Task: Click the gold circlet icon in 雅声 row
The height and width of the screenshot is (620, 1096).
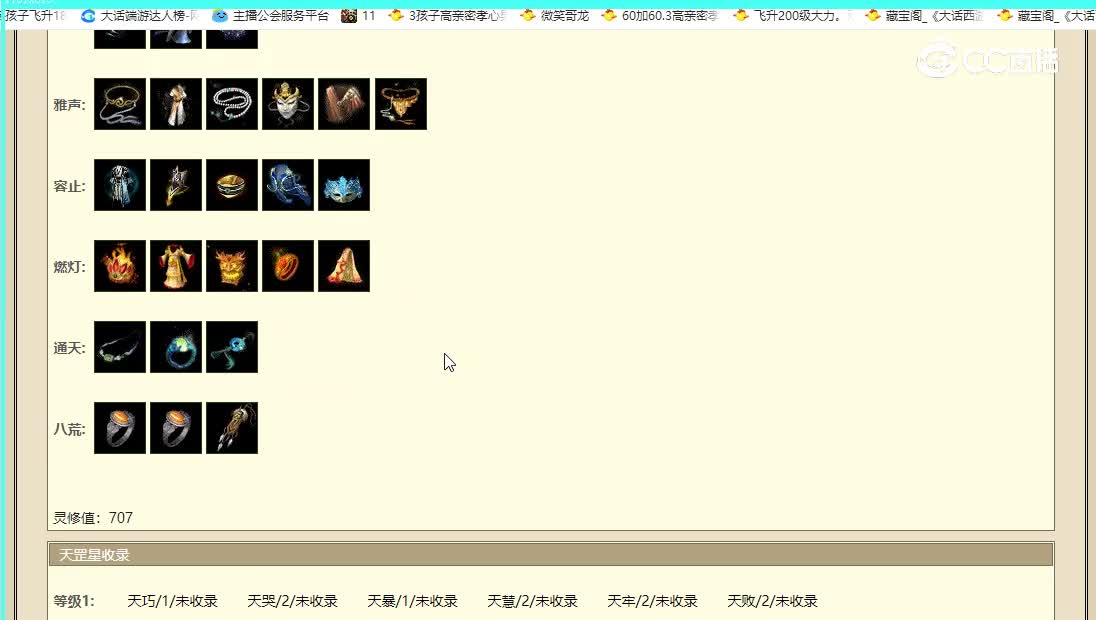Action: (120, 104)
